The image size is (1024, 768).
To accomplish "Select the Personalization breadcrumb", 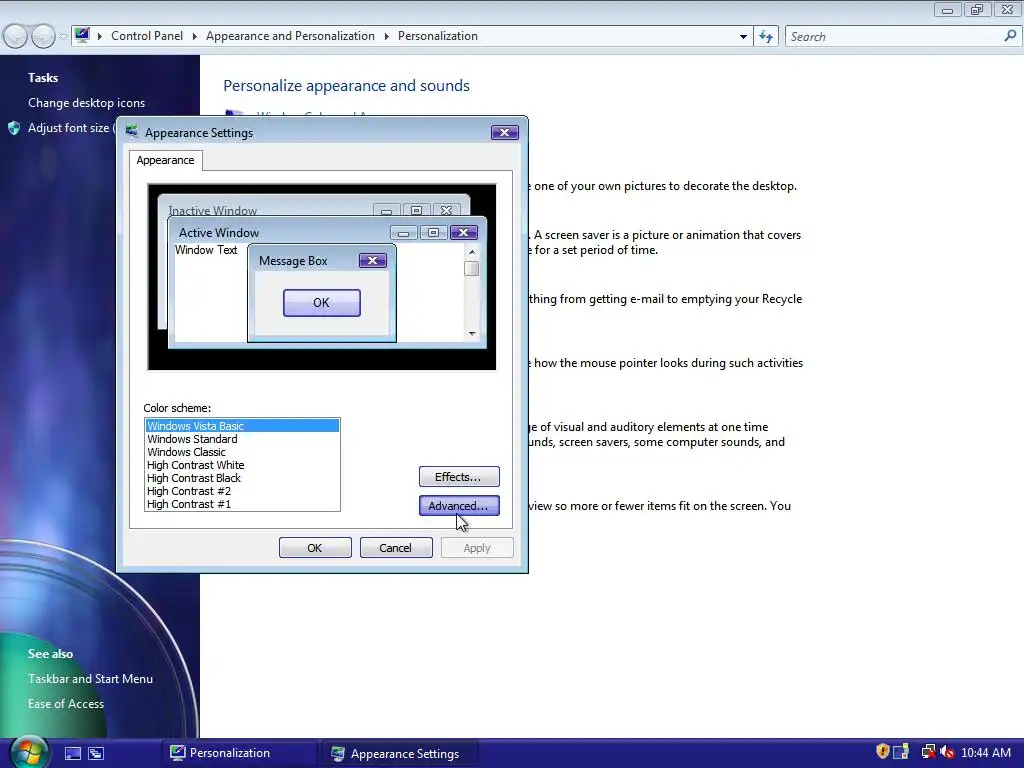I will 438,36.
